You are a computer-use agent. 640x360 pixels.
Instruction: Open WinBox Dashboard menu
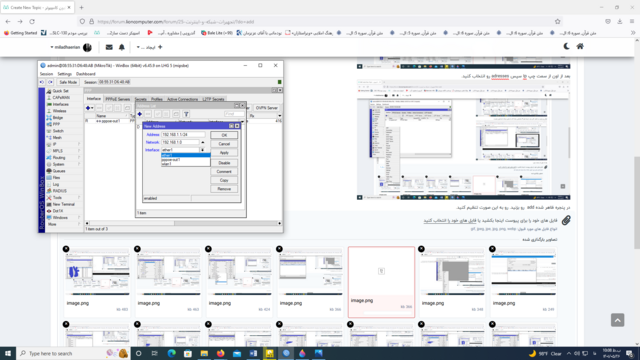pyautogui.click(x=86, y=74)
